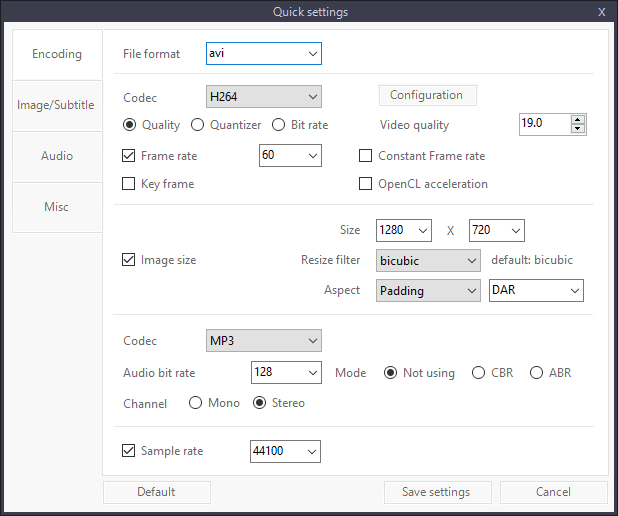Switch to the Encoding tab
This screenshot has height=516, width=618.
coord(57,54)
